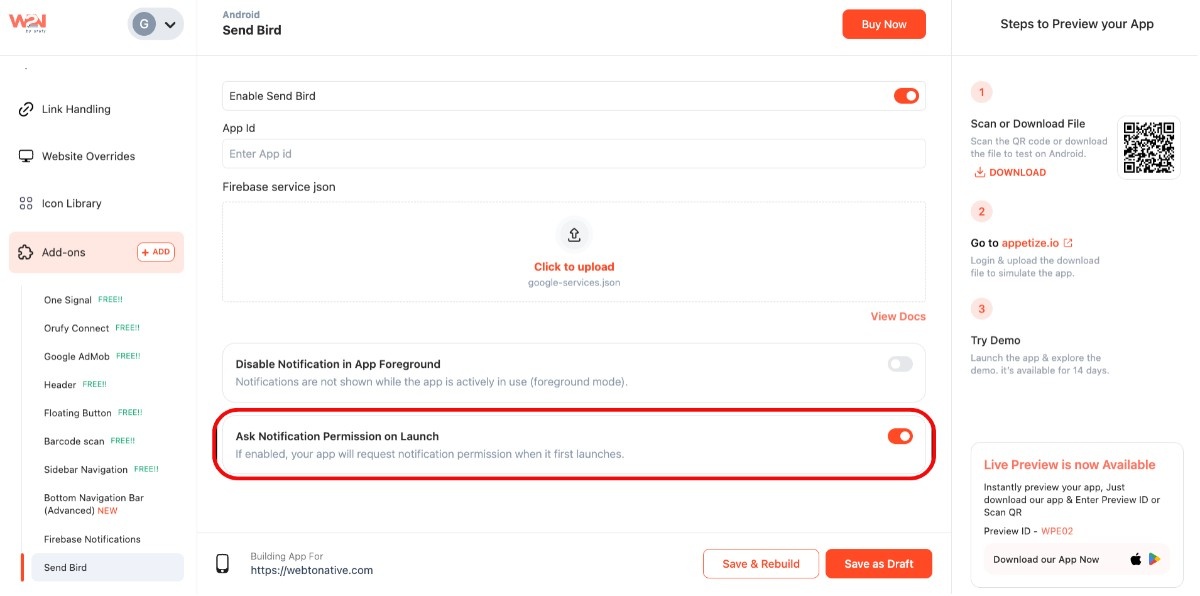Click the Buy Now button
Image resolution: width=1200 pixels, height=596 pixels.
point(884,24)
